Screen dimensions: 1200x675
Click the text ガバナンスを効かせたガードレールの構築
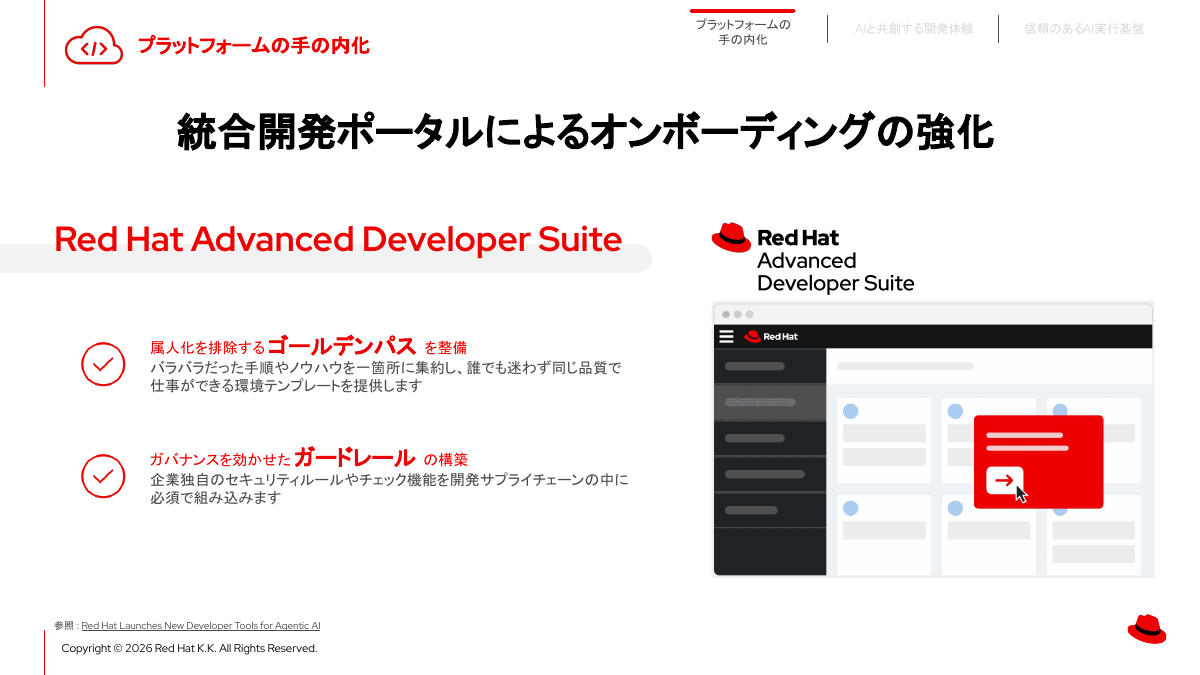pyautogui.click(x=309, y=458)
